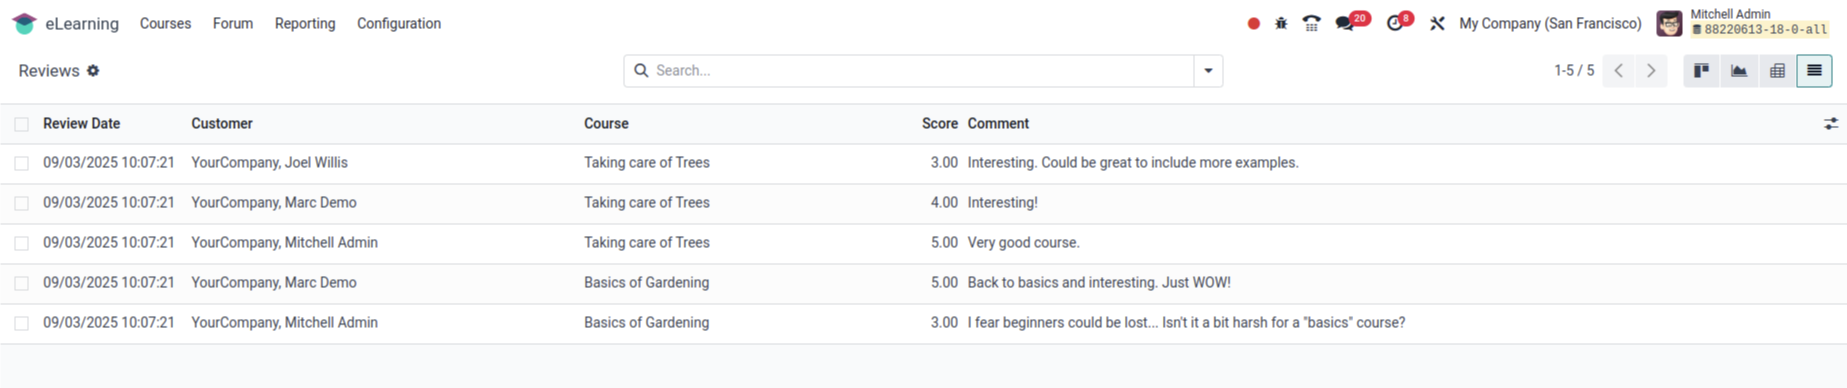Open the Reporting menu

pos(305,23)
